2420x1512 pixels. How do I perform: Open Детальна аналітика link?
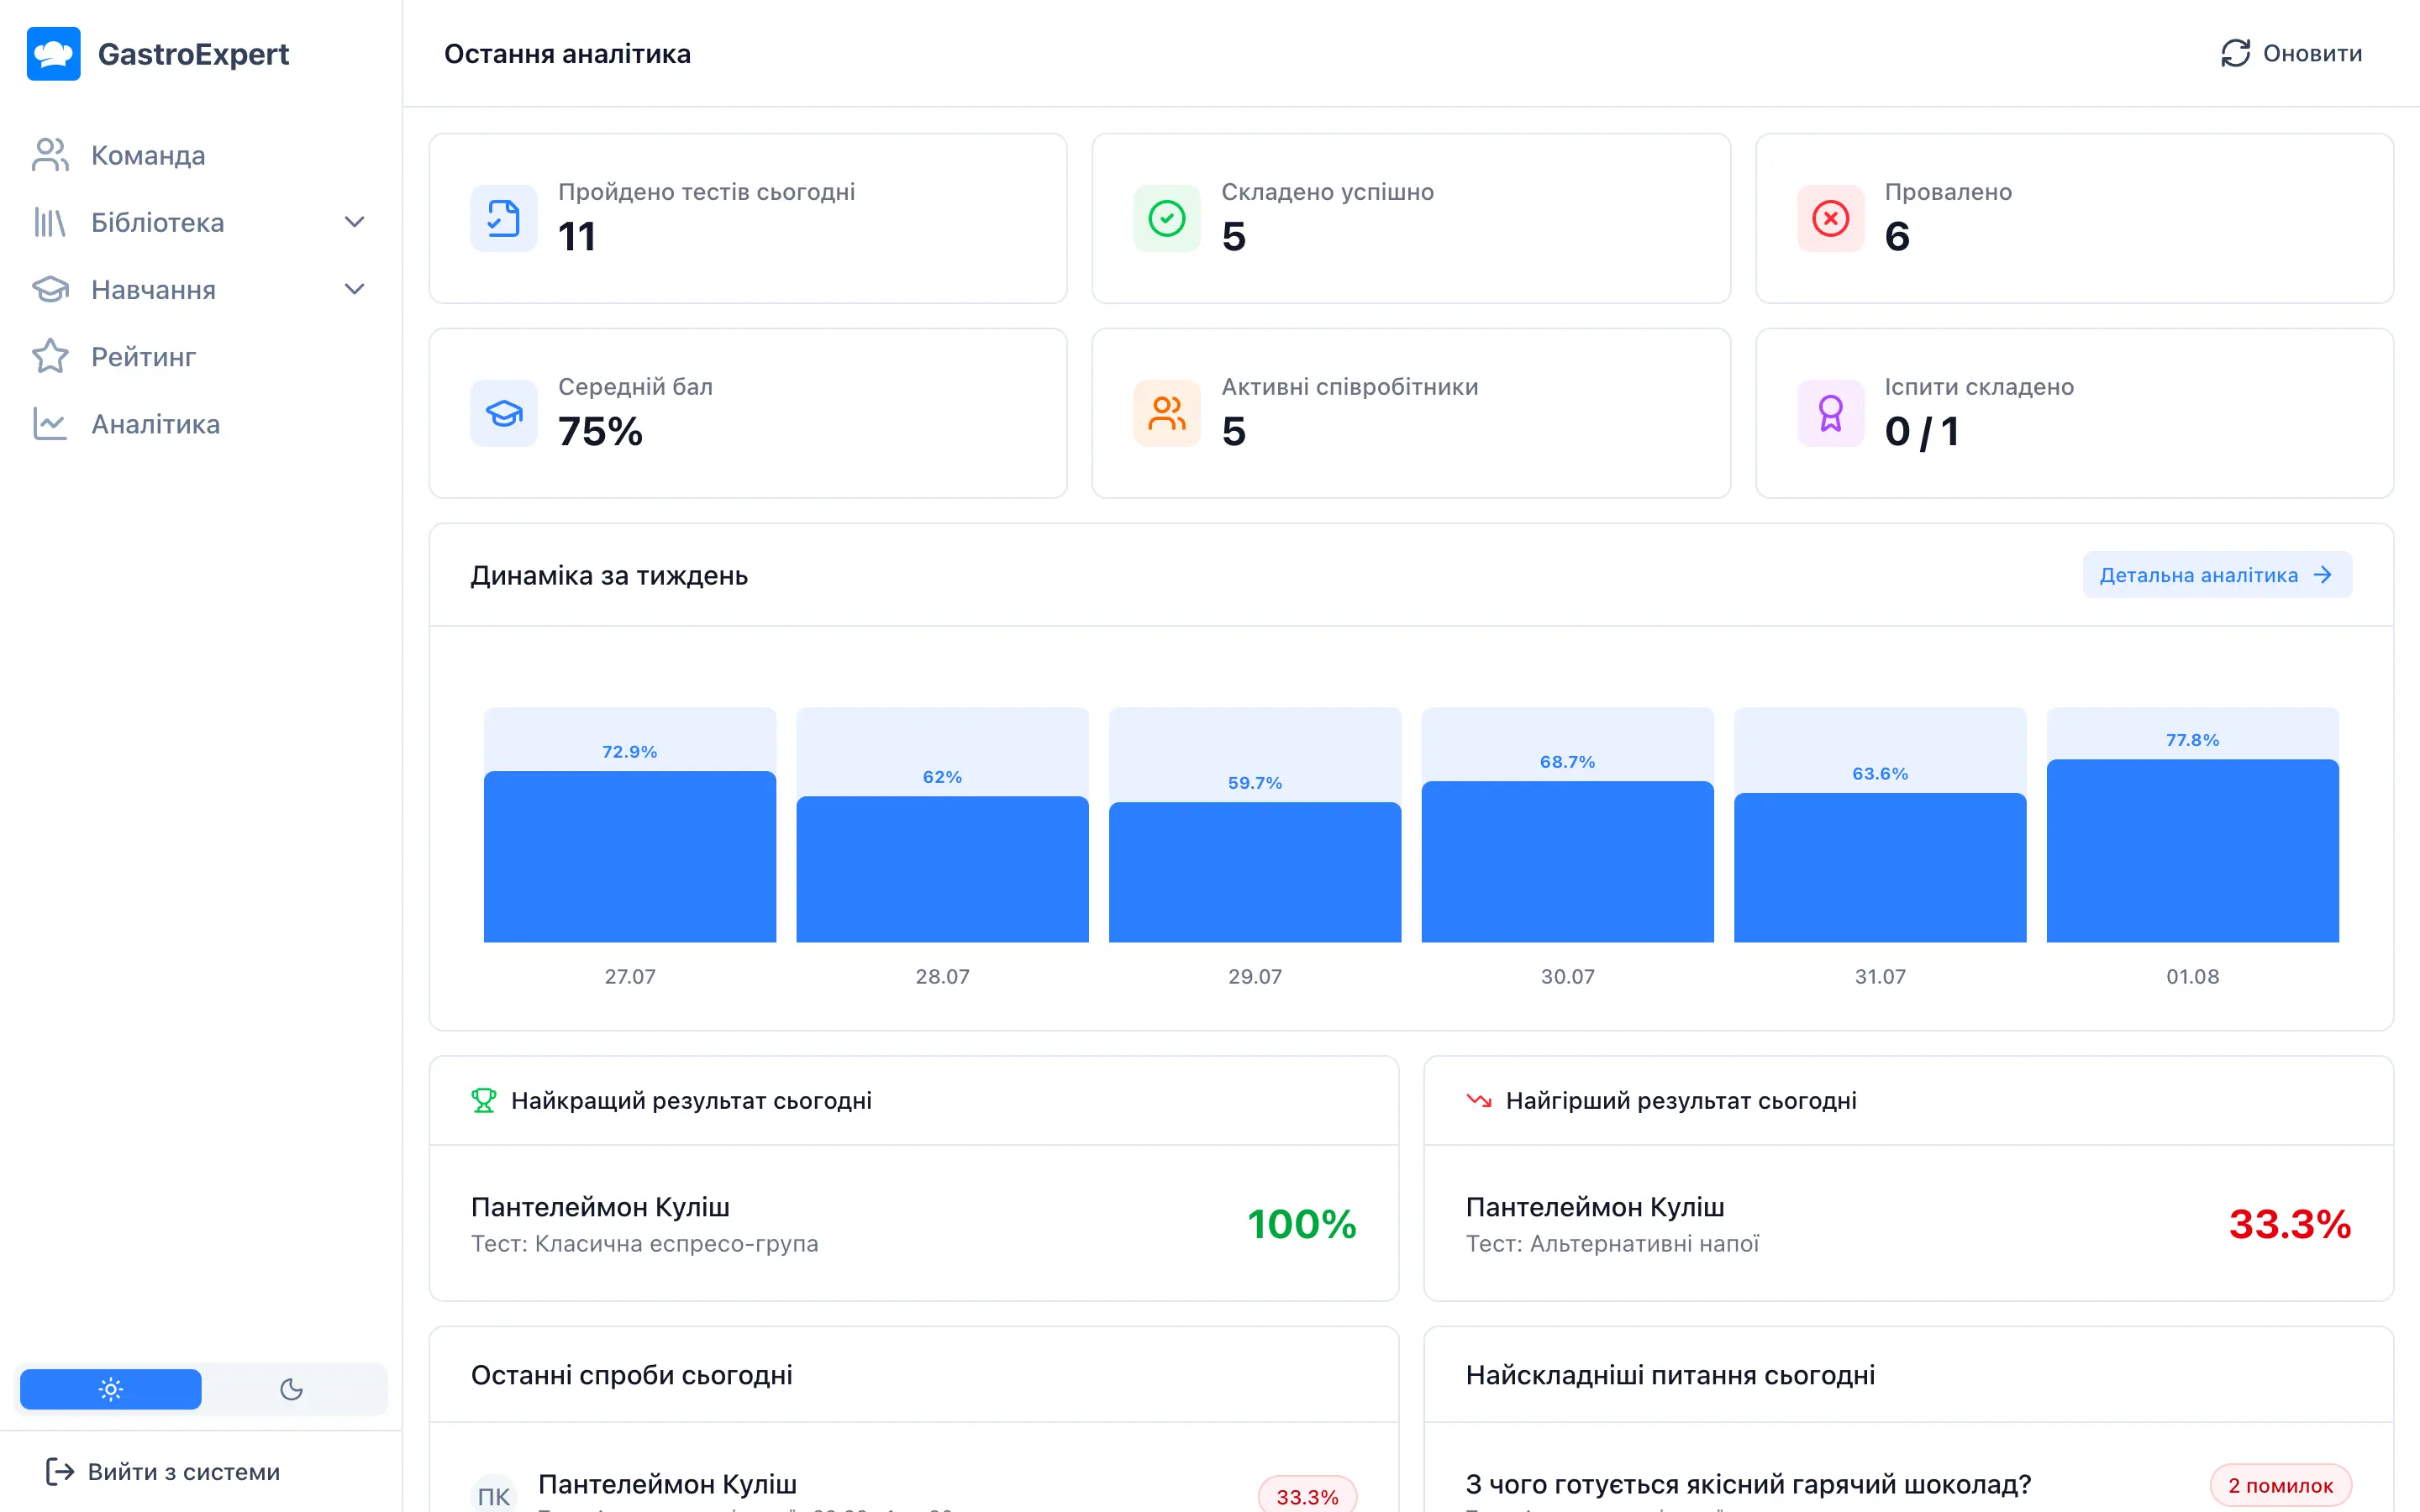click(2217, 575)
